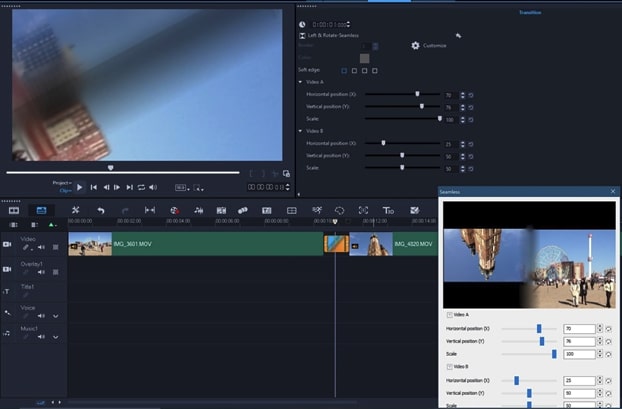Viewport: 622px width, 409px height.
Task: Collapse the Video A section in options panel
Action: (x=300, y=82)
